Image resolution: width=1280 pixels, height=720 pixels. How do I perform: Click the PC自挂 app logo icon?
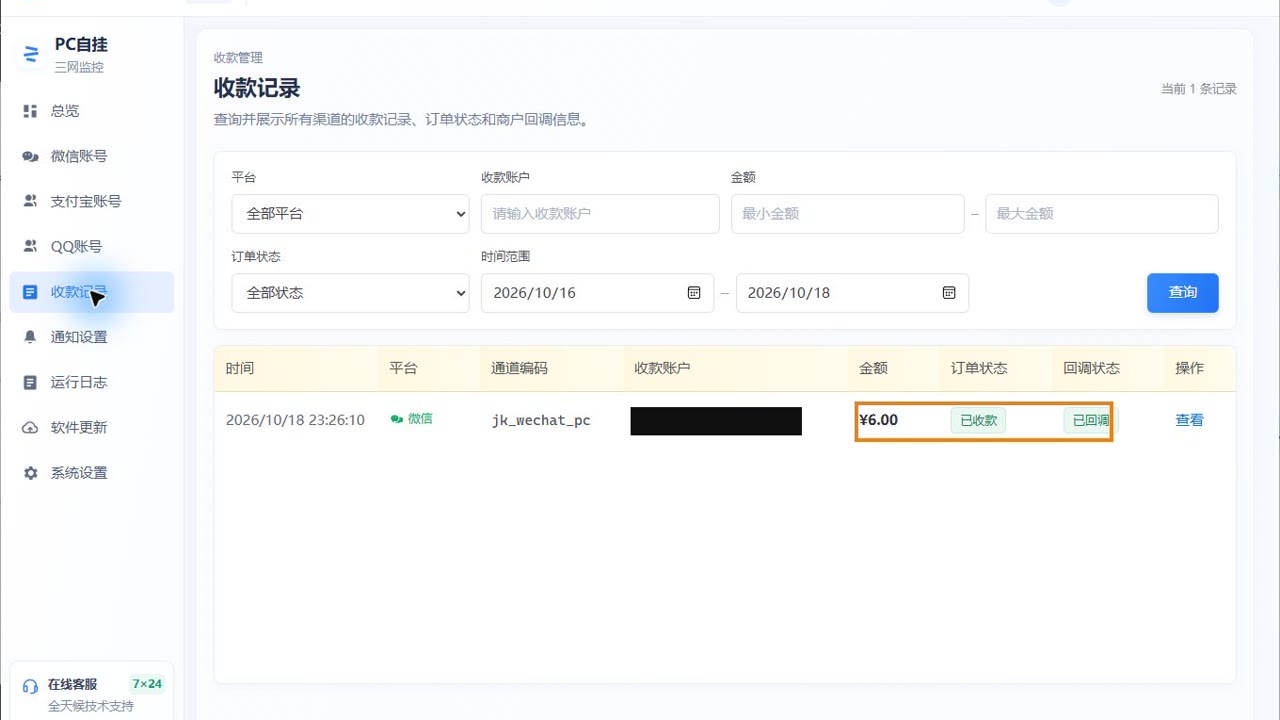pyautogui.click(x=30, y=54)
